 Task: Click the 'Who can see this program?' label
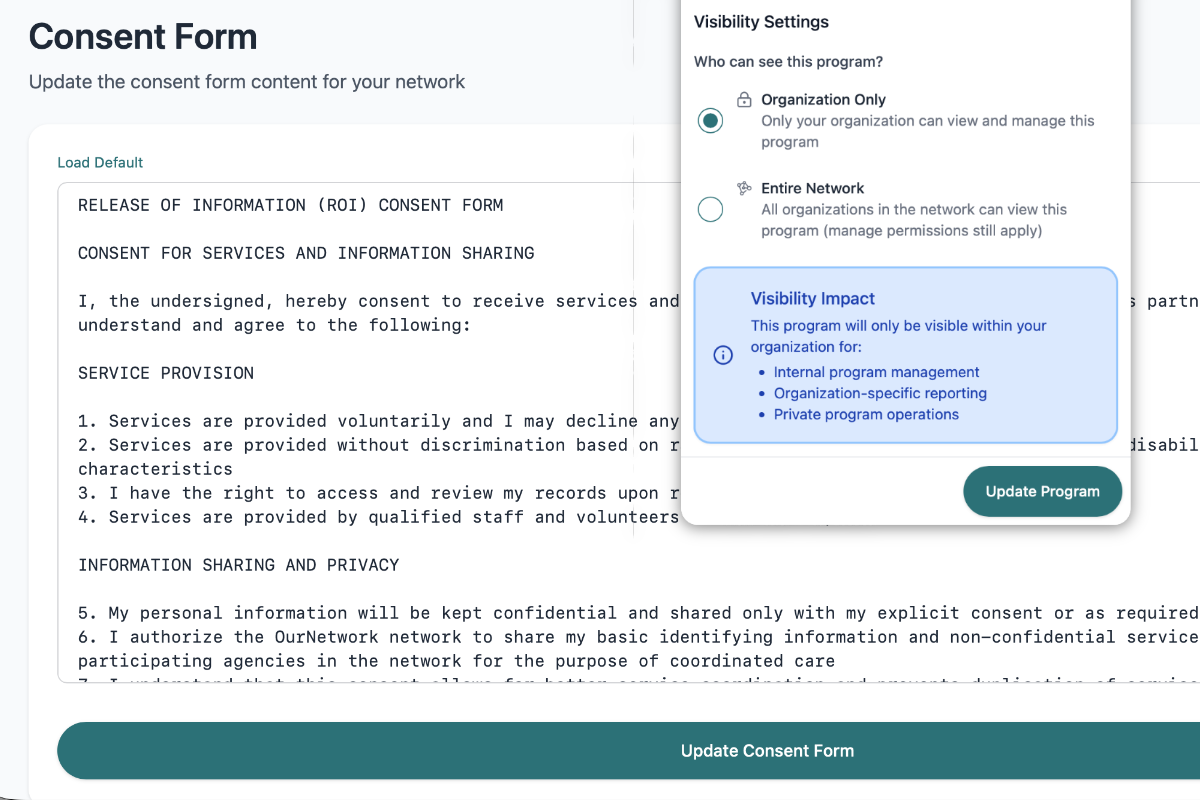coord(788,62)
